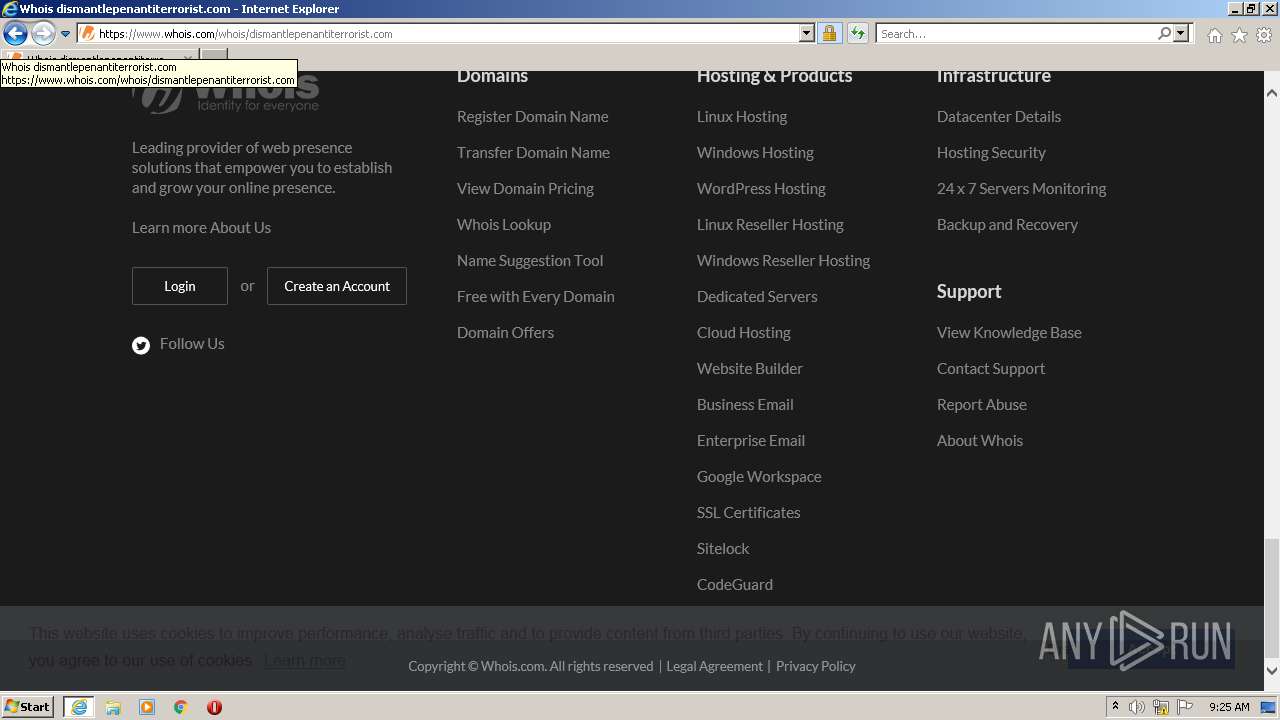Open a new tab button
The width and height of the screenshot is (1280, 720).
(214, 55)
